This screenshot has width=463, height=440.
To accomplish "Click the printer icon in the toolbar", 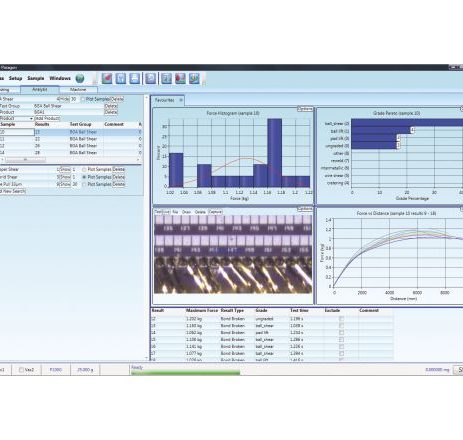I will point(135,79).
